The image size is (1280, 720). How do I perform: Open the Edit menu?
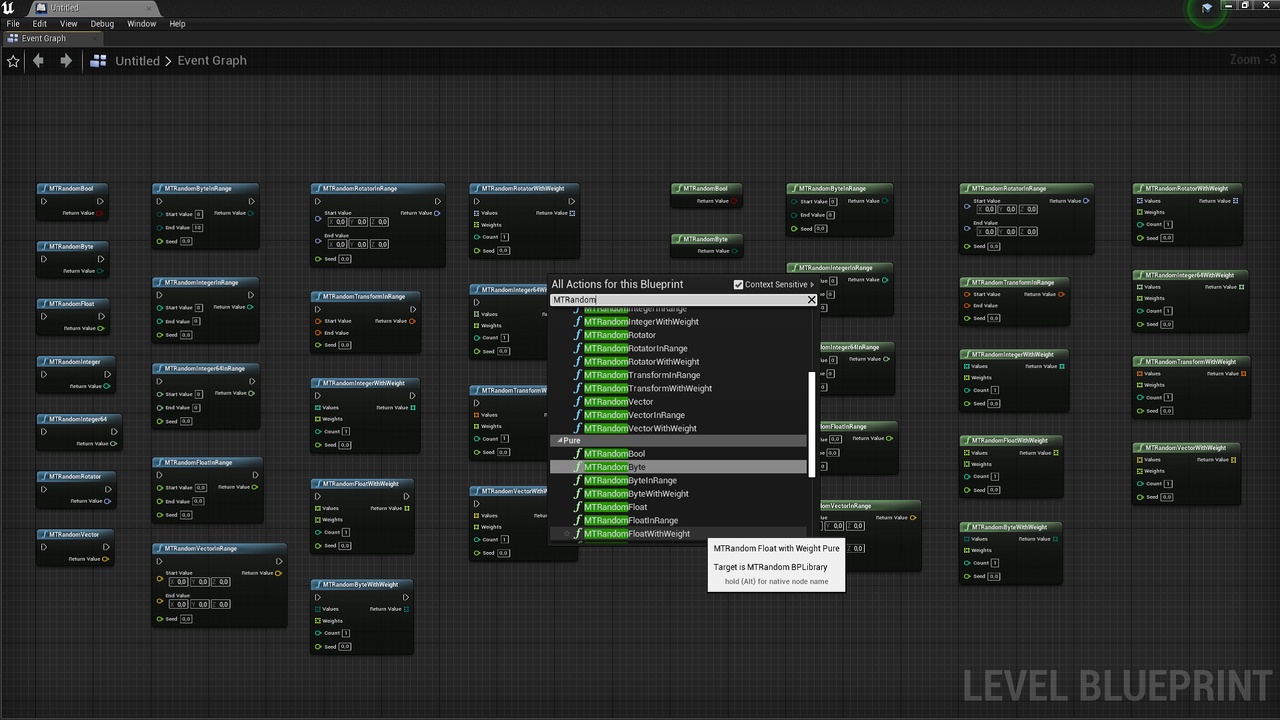click(x=40, y=24)
